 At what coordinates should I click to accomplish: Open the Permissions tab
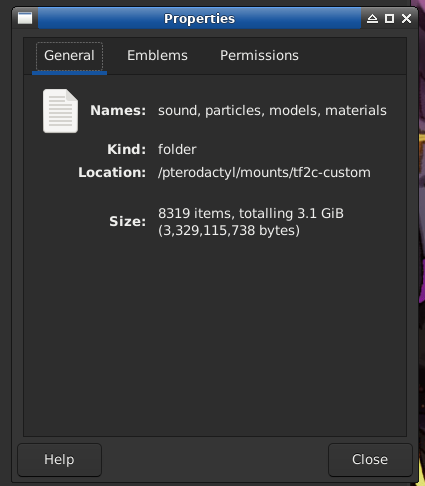point(259,56)
